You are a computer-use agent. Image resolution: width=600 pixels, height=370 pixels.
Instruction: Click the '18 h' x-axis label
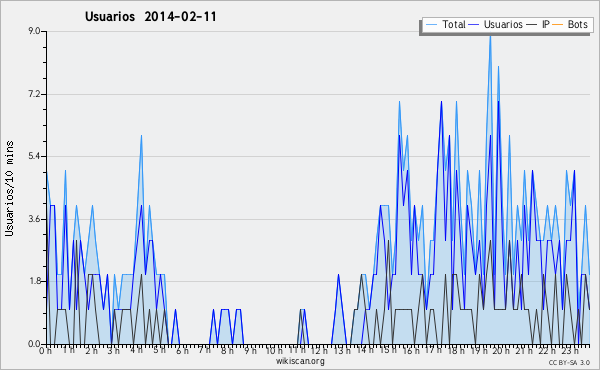pyautogui.click(x=456, y=351)
